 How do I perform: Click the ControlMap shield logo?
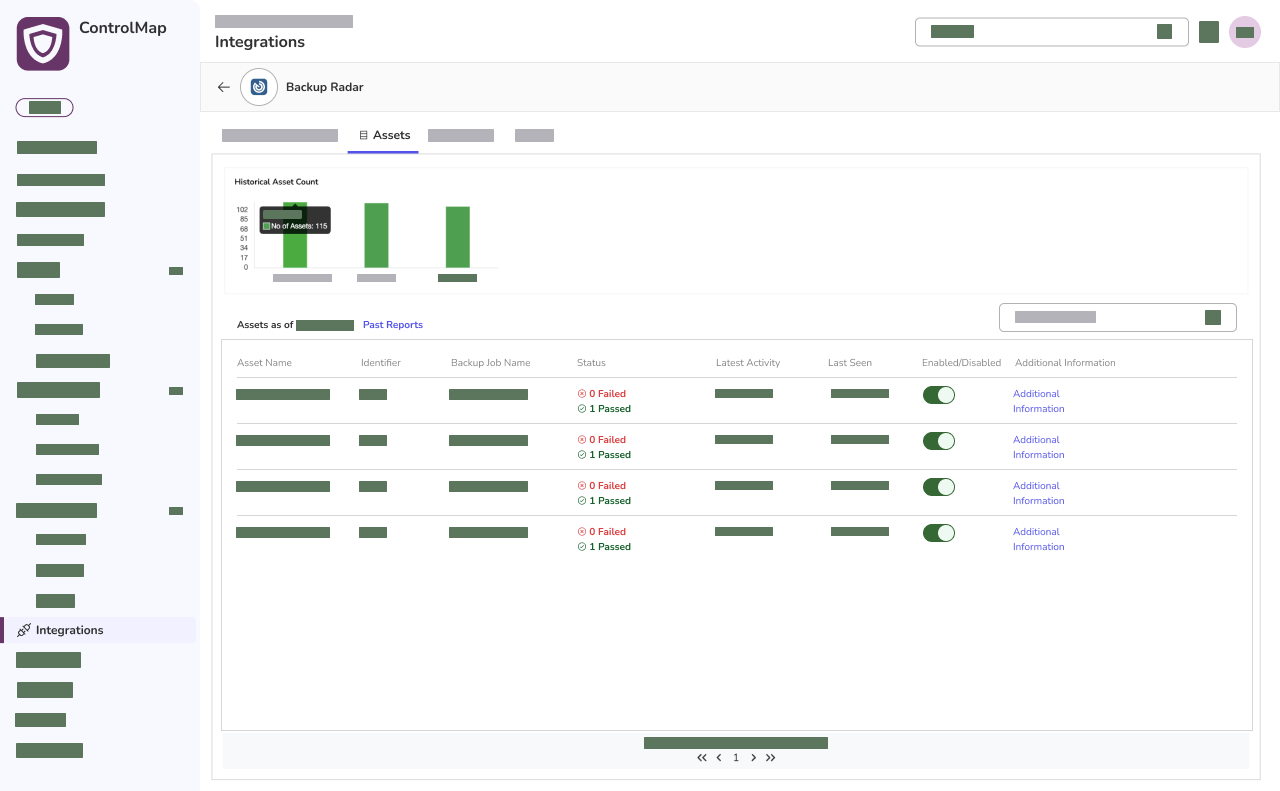43,44
